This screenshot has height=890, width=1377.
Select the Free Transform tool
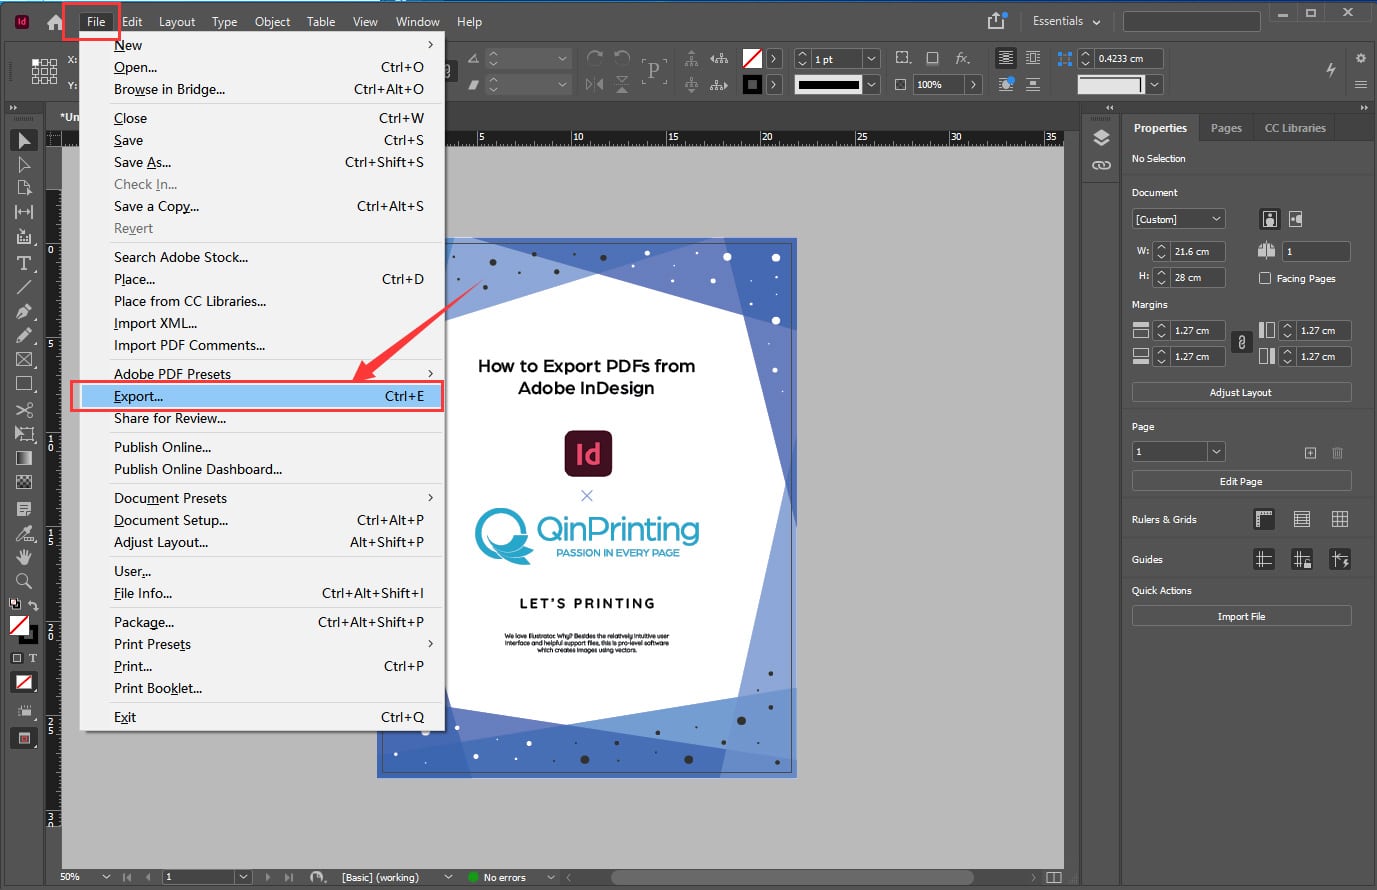pos(24,434)
